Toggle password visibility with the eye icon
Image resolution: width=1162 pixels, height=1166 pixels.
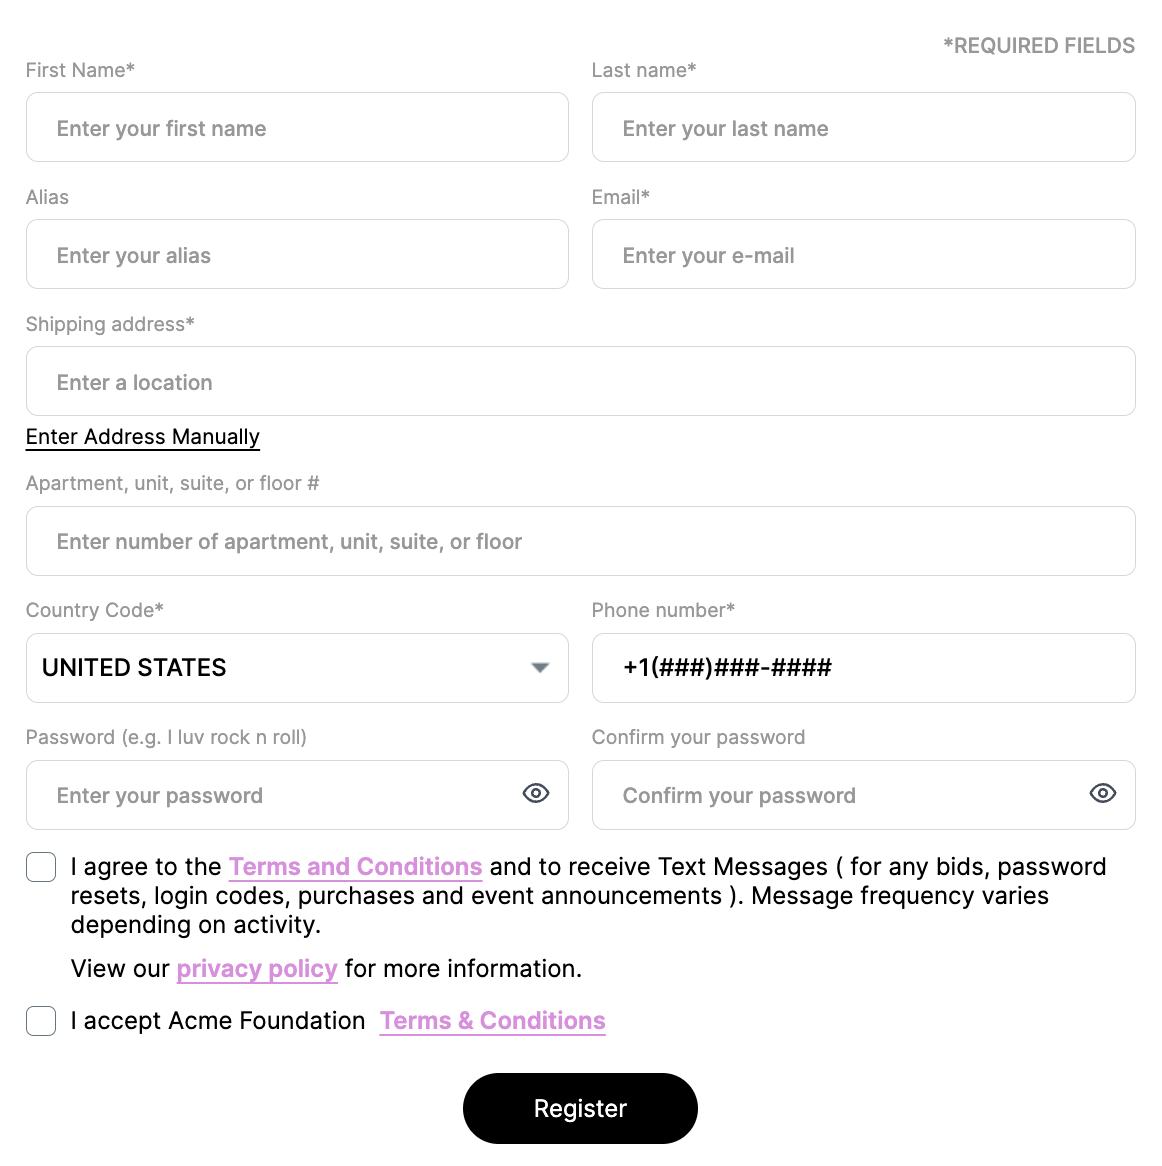coord(535,793)
